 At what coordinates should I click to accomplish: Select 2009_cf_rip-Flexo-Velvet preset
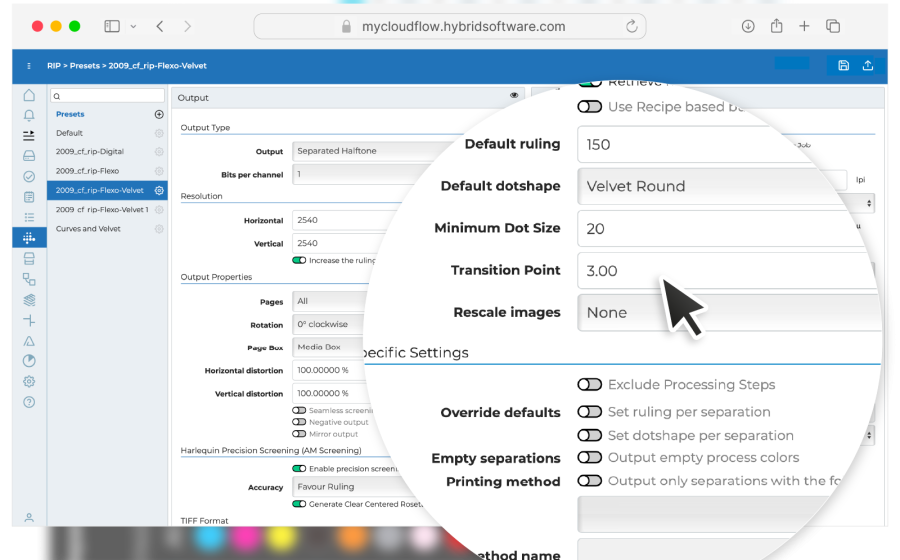(99, 190)
